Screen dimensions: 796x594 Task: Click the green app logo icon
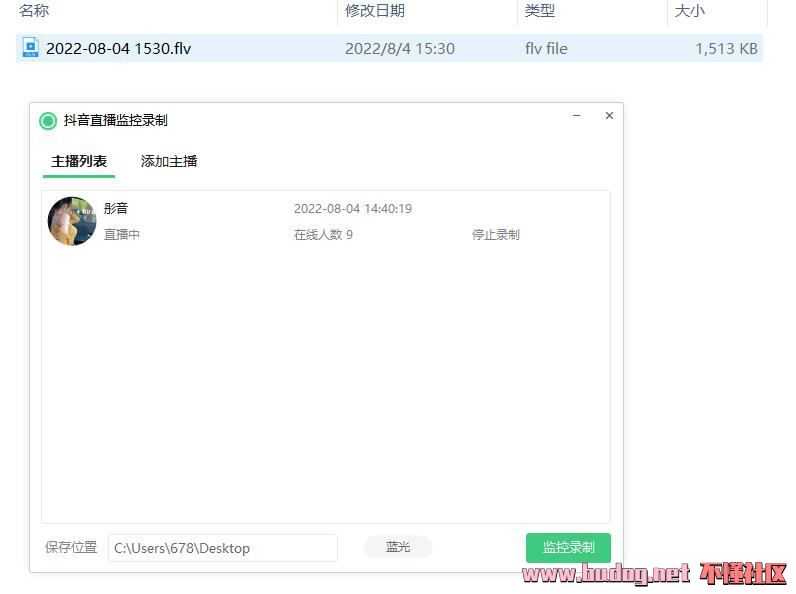(x=48, y=121)
